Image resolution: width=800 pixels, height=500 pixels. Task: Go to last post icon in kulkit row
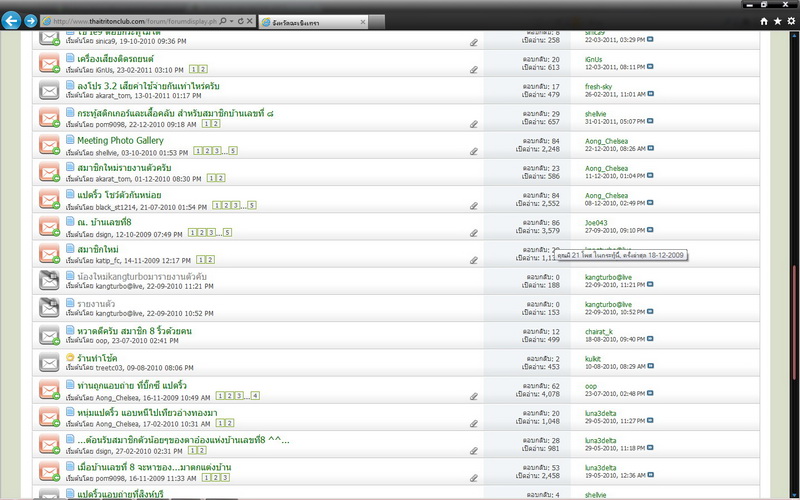point(650,366)
